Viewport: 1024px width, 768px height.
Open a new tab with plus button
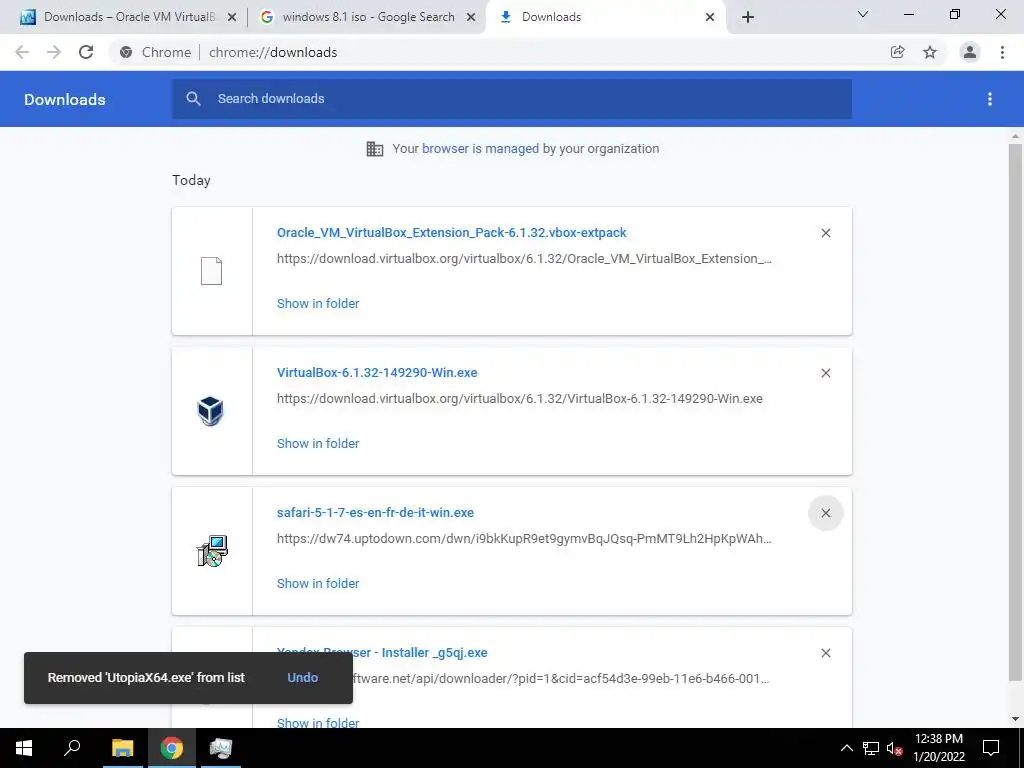(748, 17)
